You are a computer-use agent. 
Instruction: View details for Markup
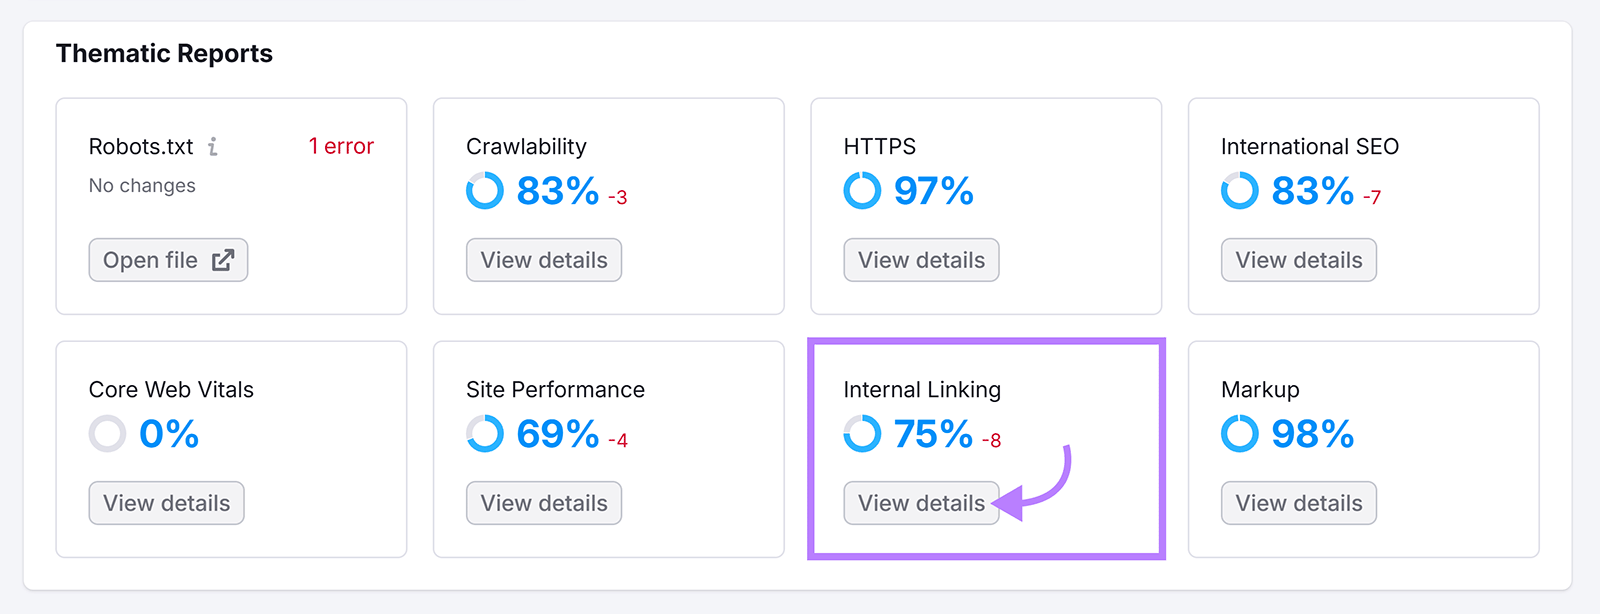pos(1298,503)
